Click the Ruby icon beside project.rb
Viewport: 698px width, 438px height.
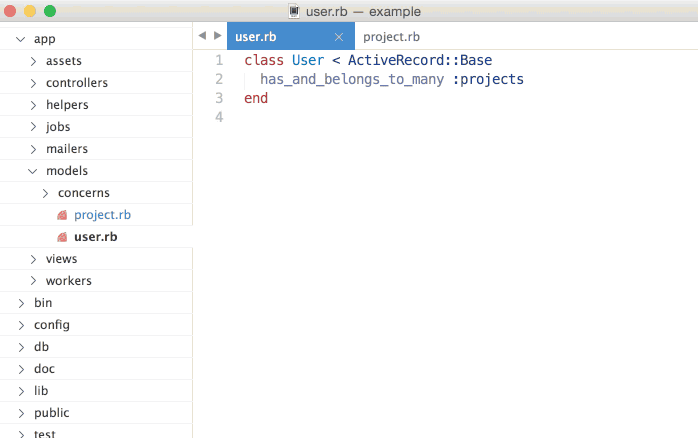pos(62,215)
